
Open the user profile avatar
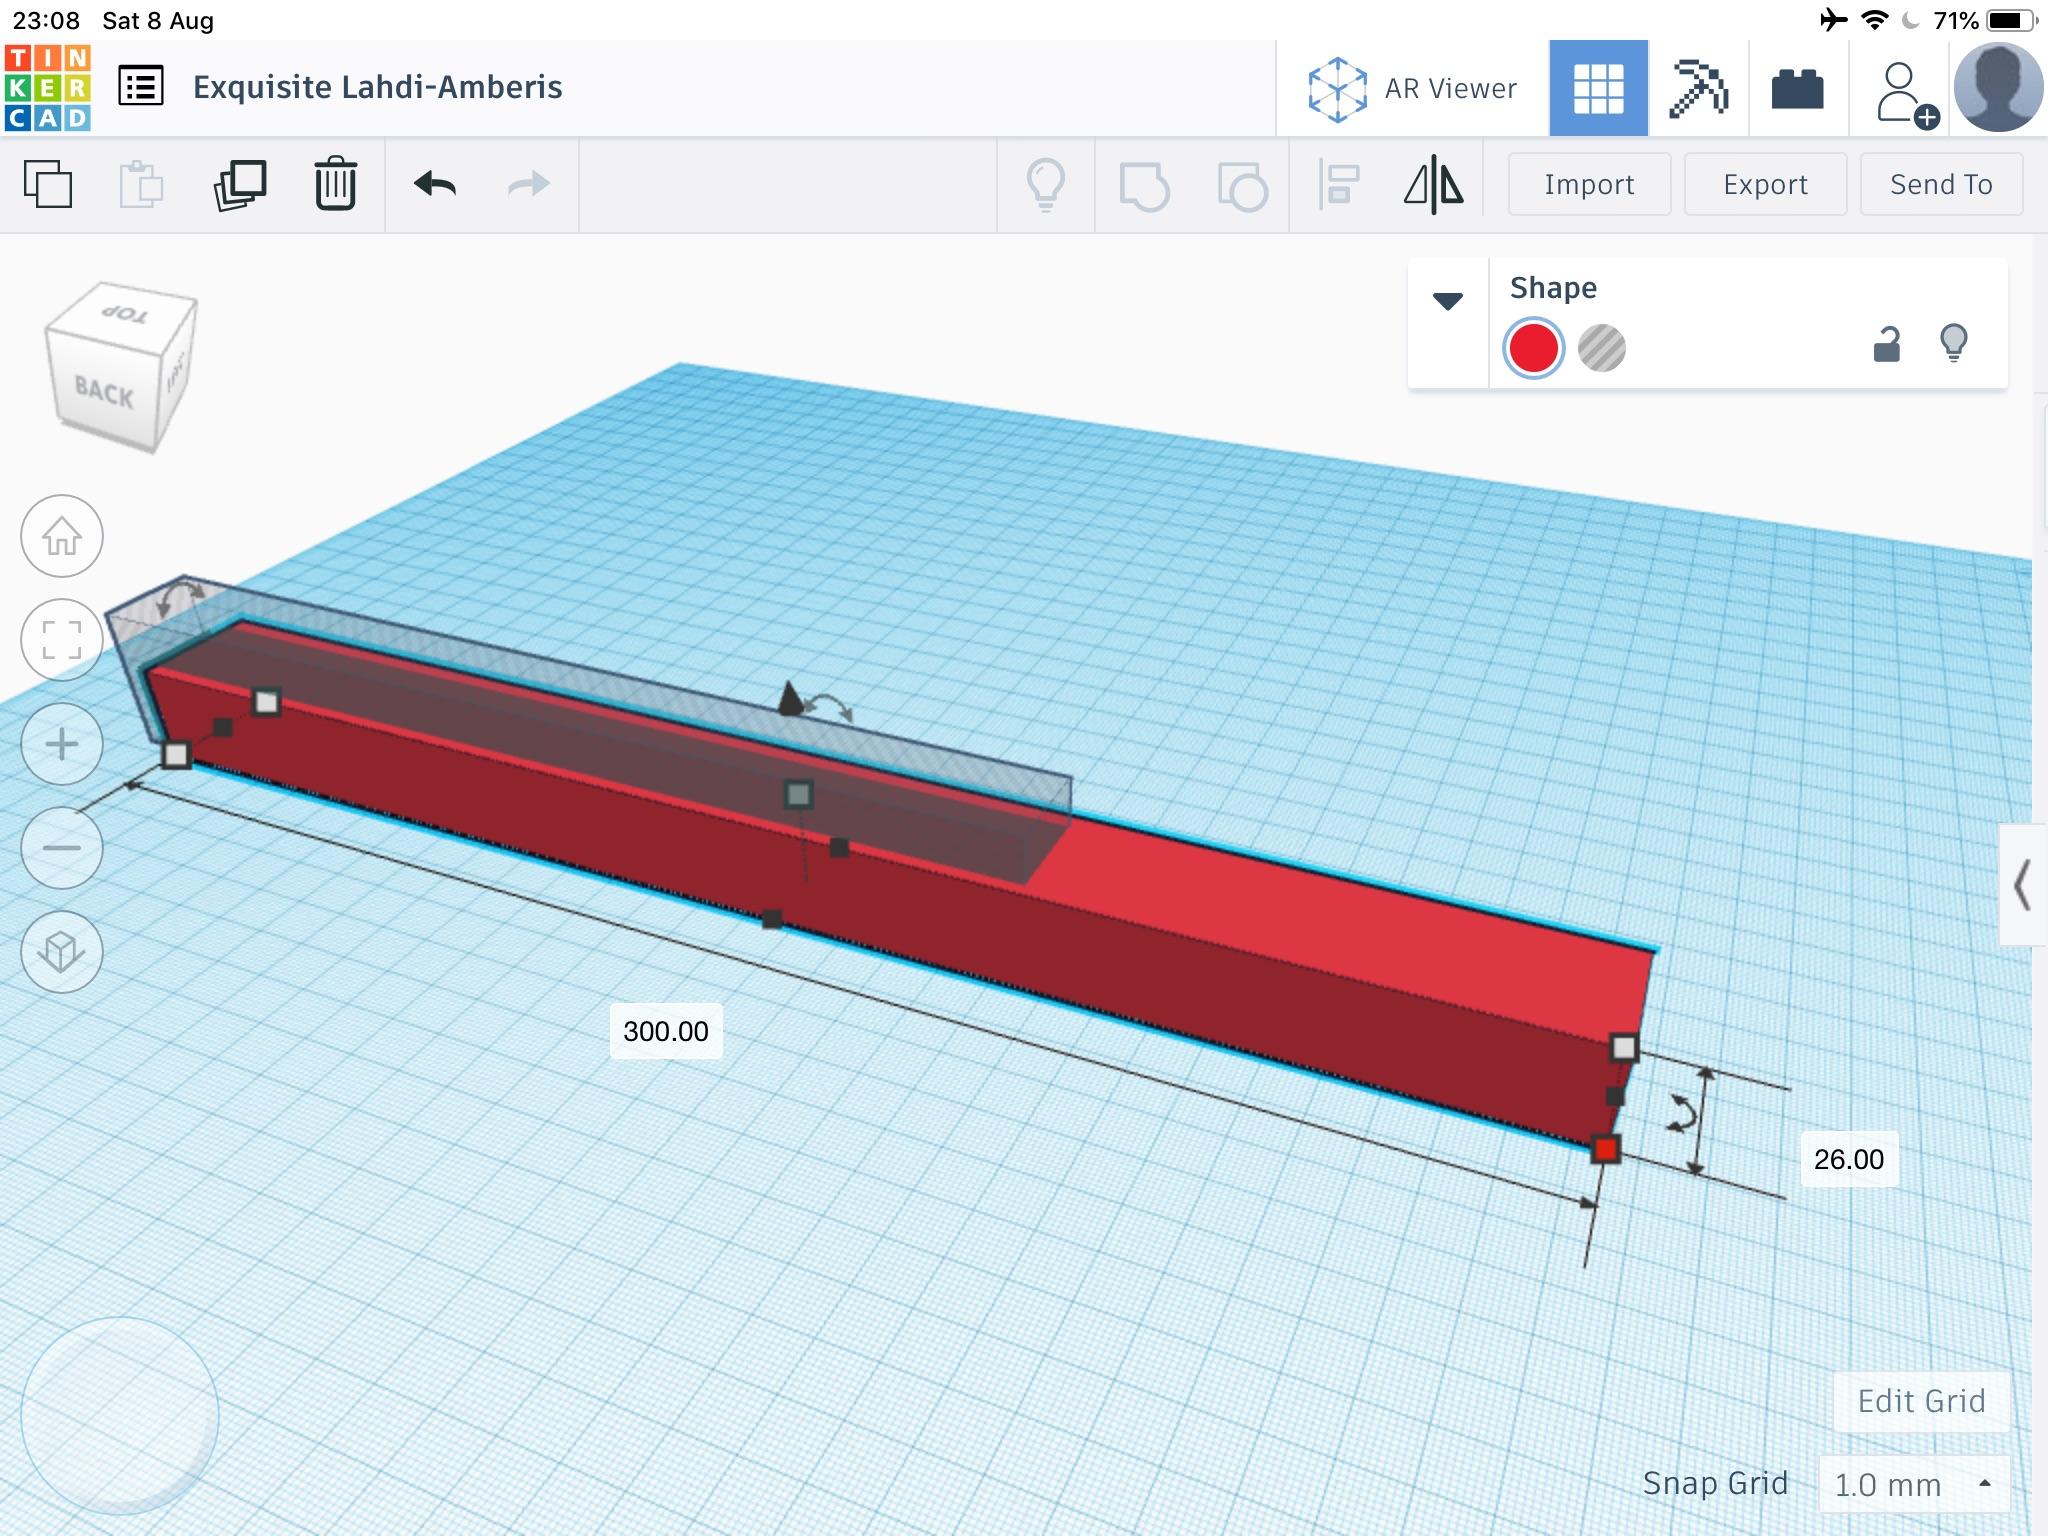[1998, 88]
